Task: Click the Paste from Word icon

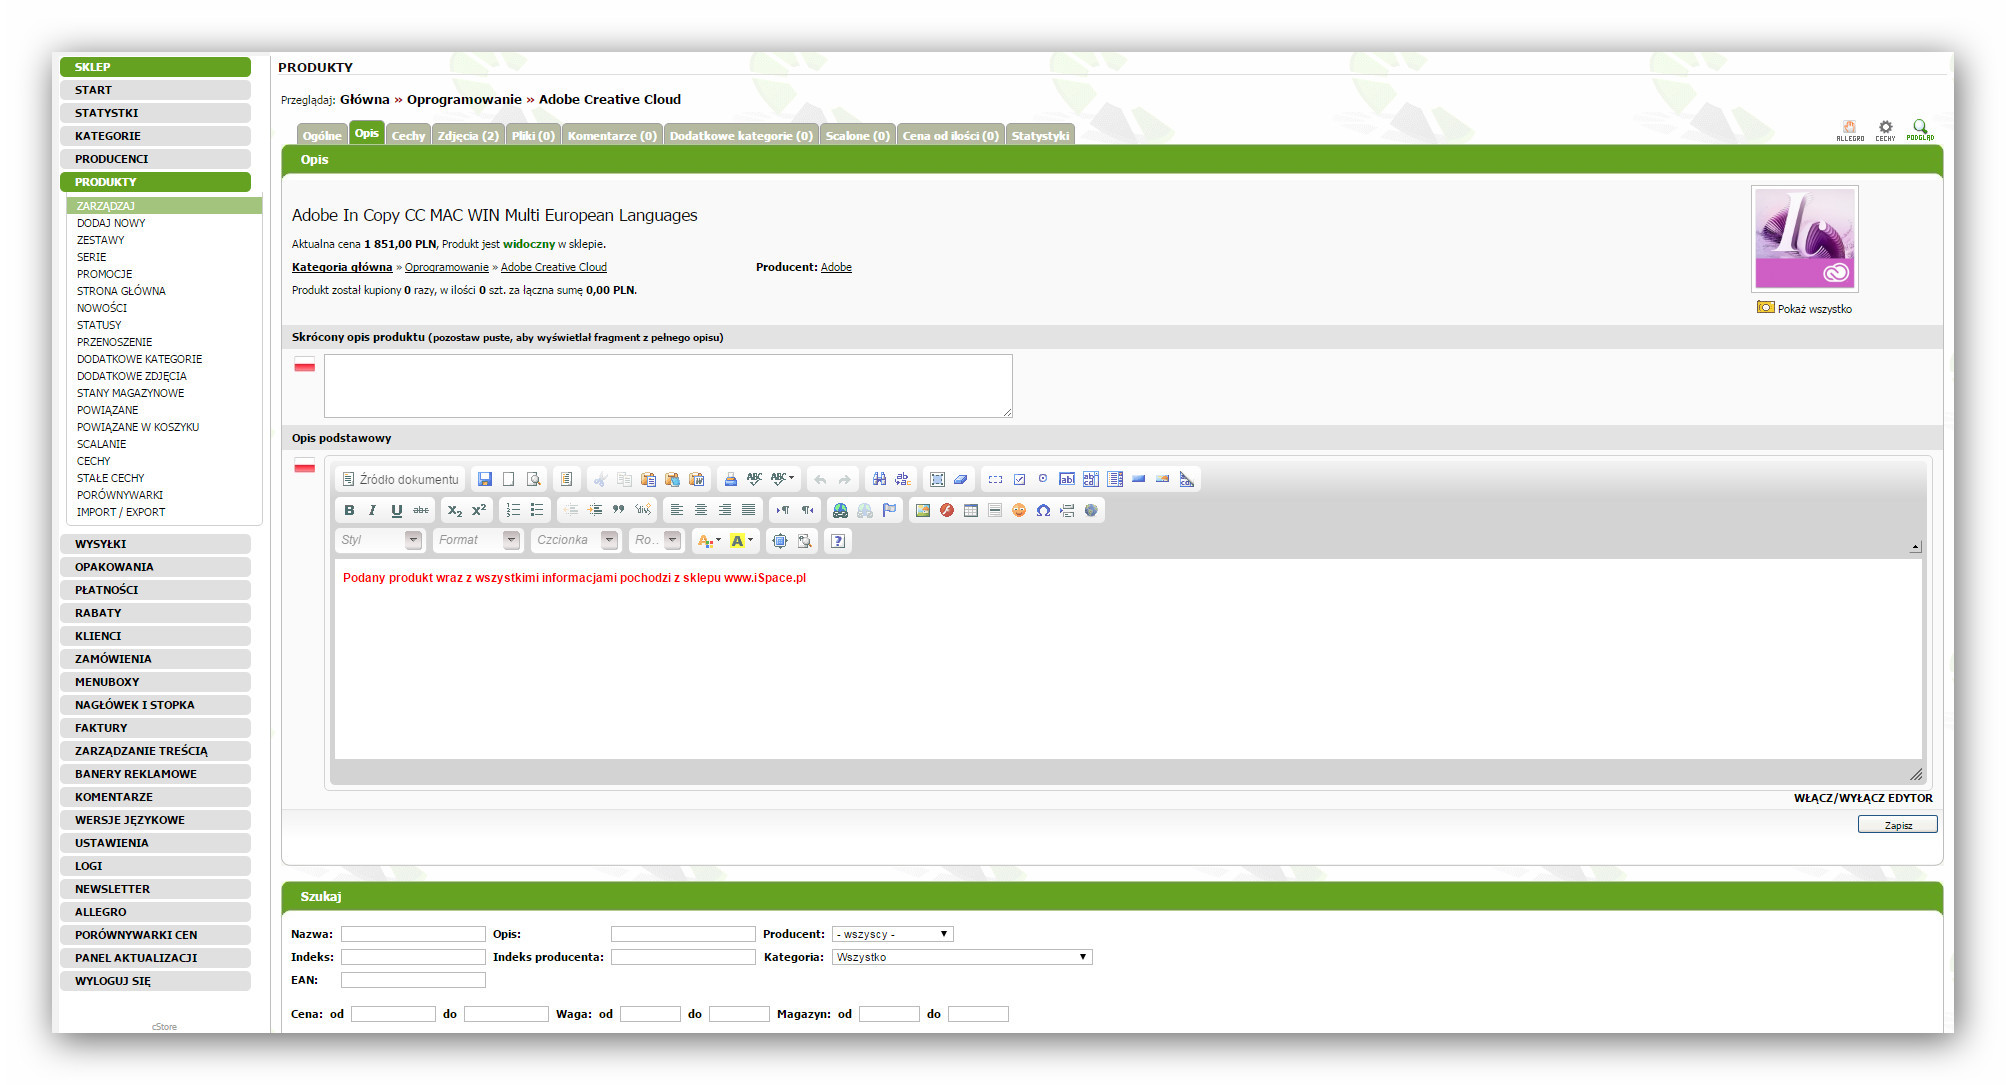Action: click(697, 479)
